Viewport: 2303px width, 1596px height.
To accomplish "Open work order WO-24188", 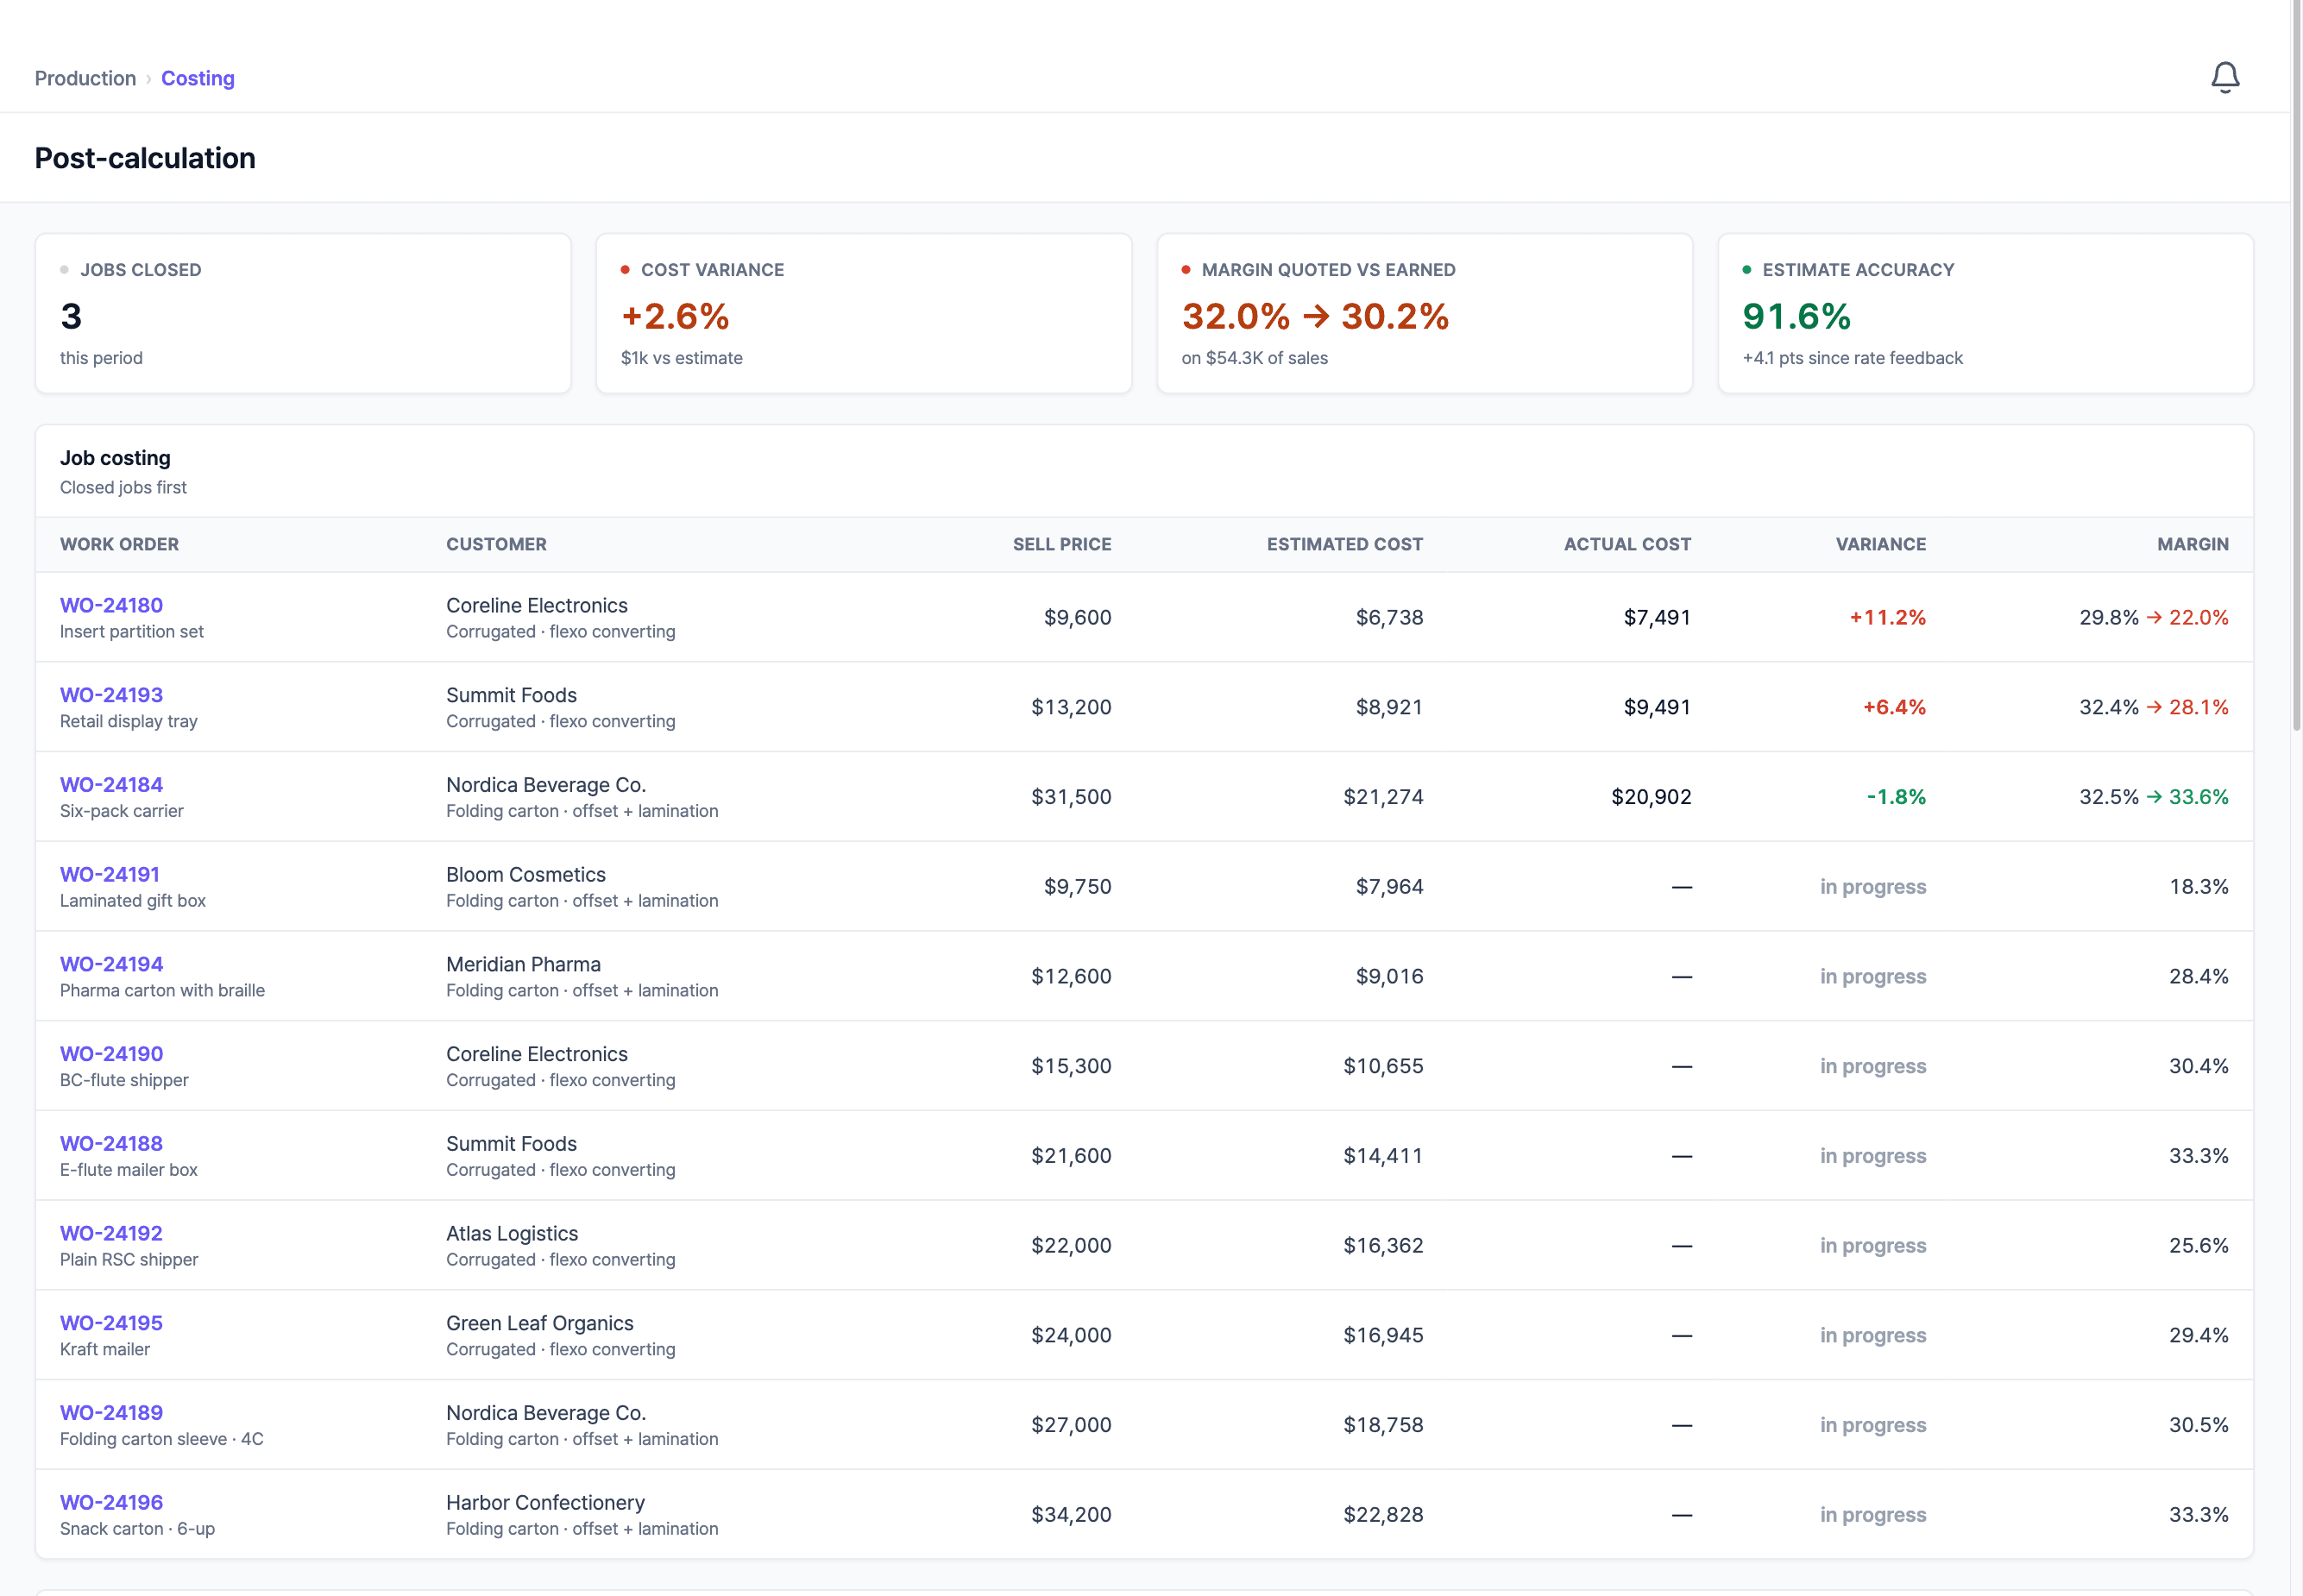I will pyautogui.click(x=111, y=1143).
